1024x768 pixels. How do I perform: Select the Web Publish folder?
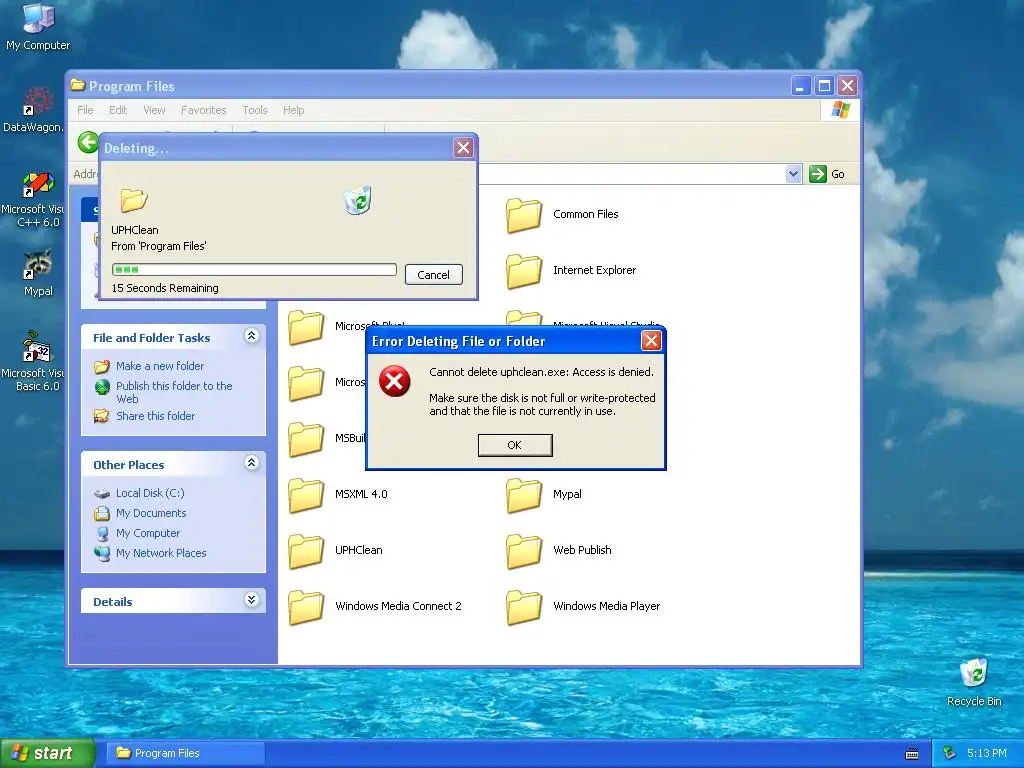pyautogui.click(x=559, y=550)
